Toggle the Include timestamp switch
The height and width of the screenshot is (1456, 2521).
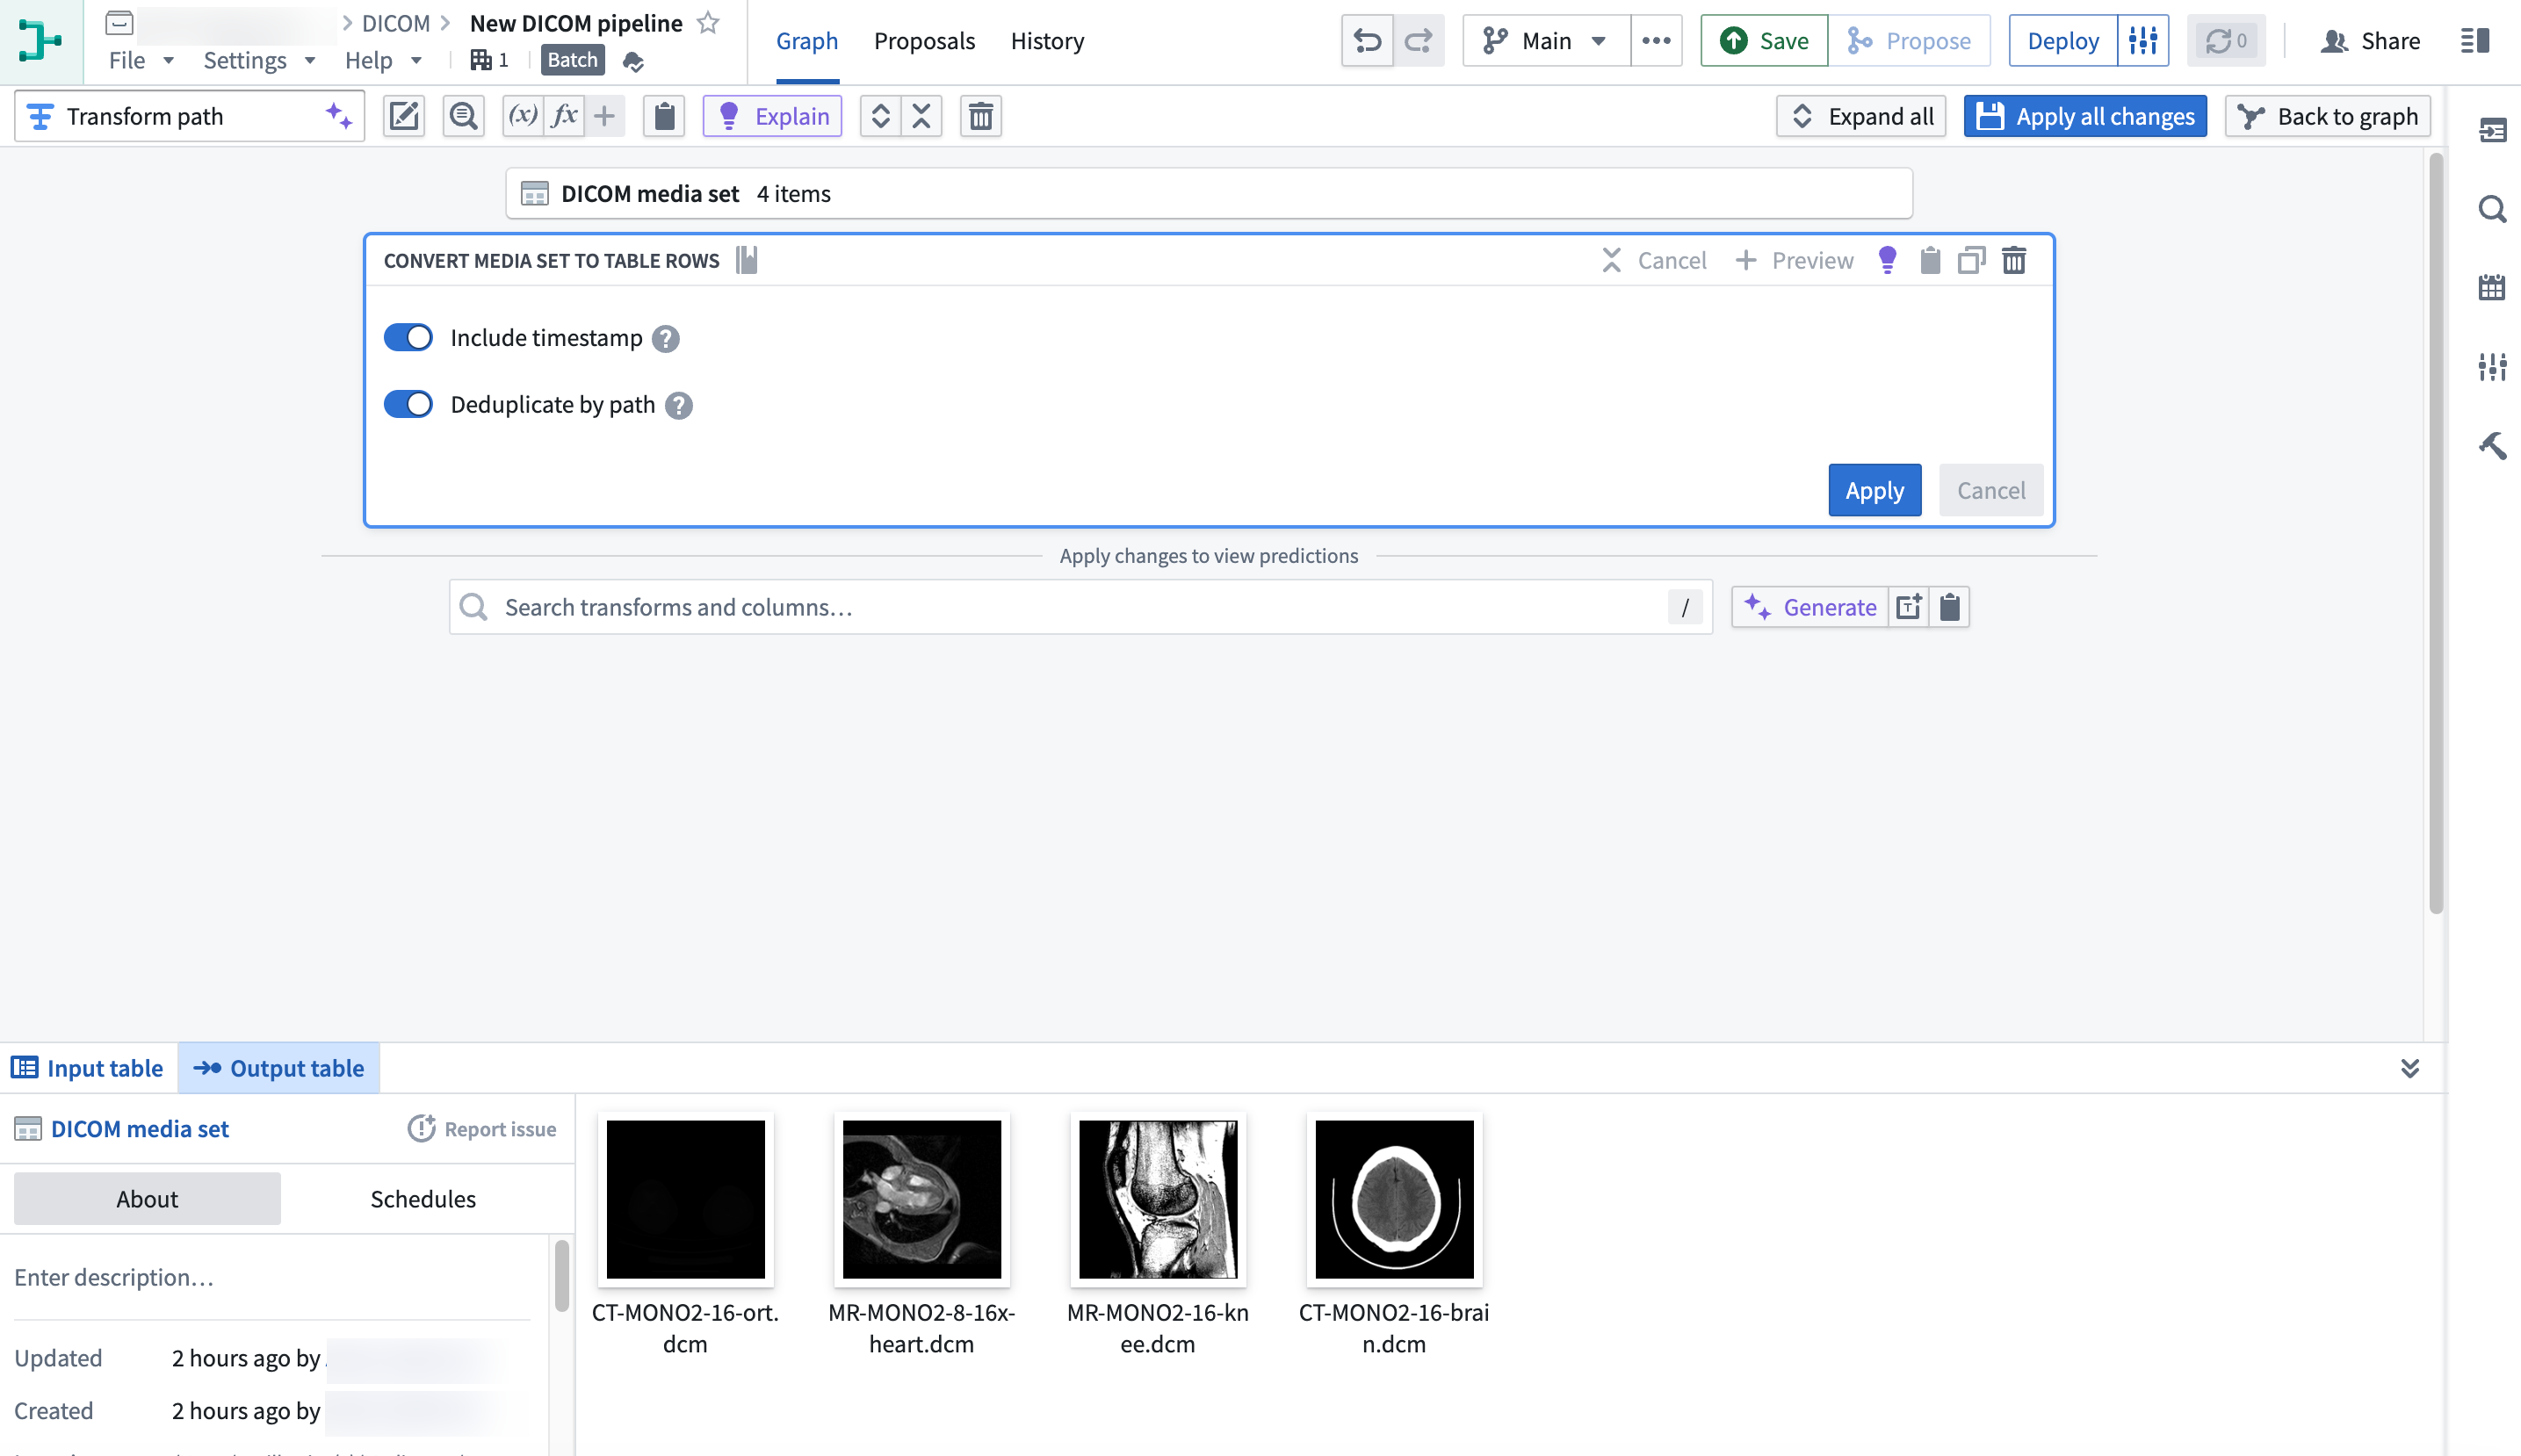[x=408, y=338]
